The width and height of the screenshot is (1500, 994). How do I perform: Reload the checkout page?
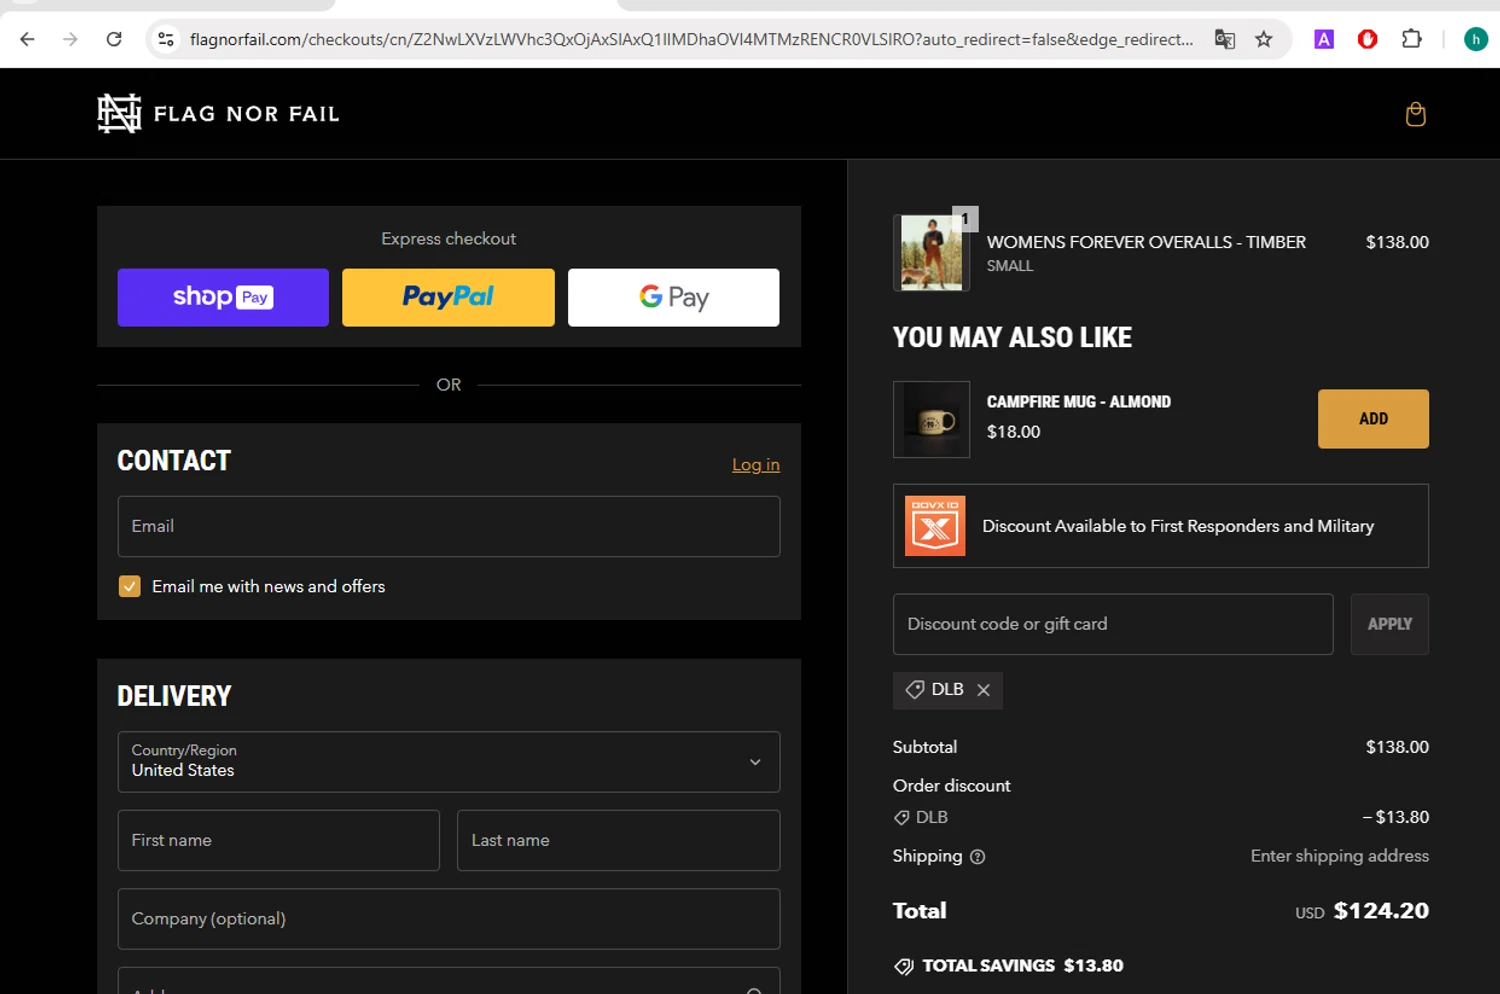pos(114,39)
